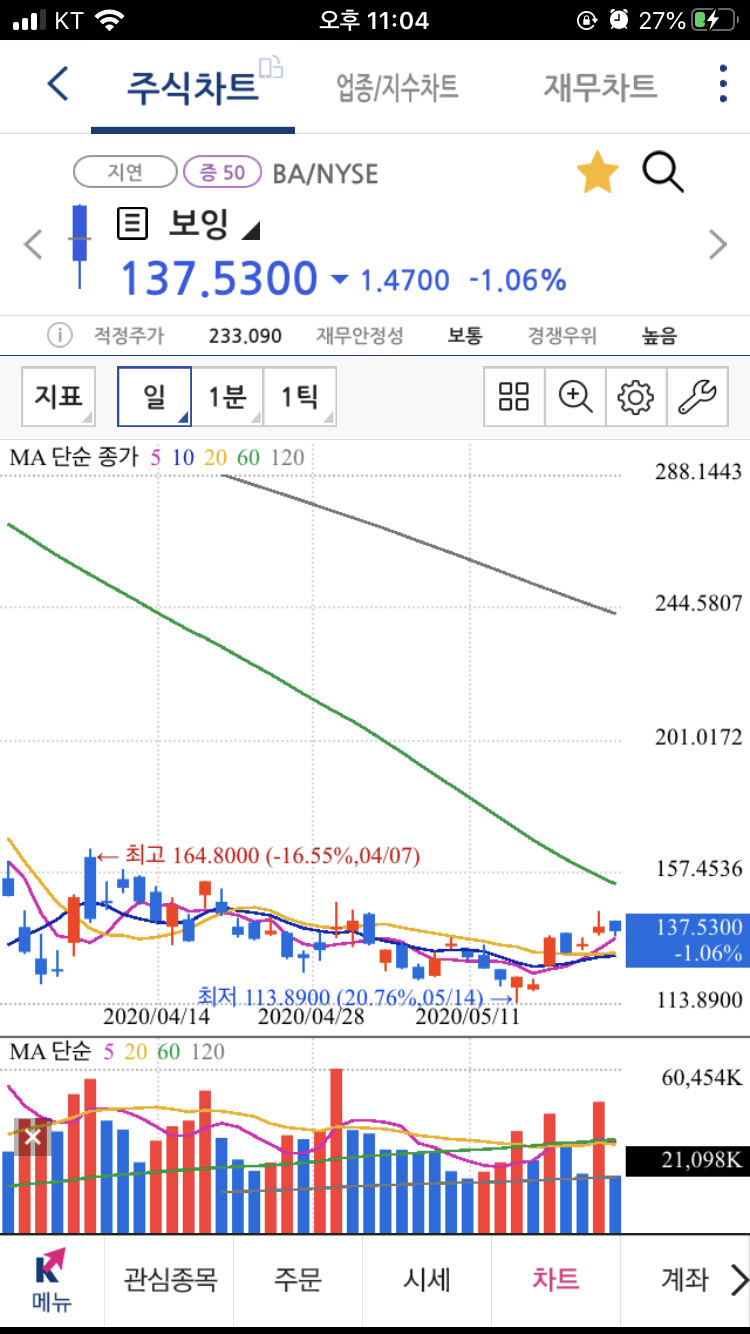Open the wrench chart tools
The image size is (750, 1334).
coord(697,397)
